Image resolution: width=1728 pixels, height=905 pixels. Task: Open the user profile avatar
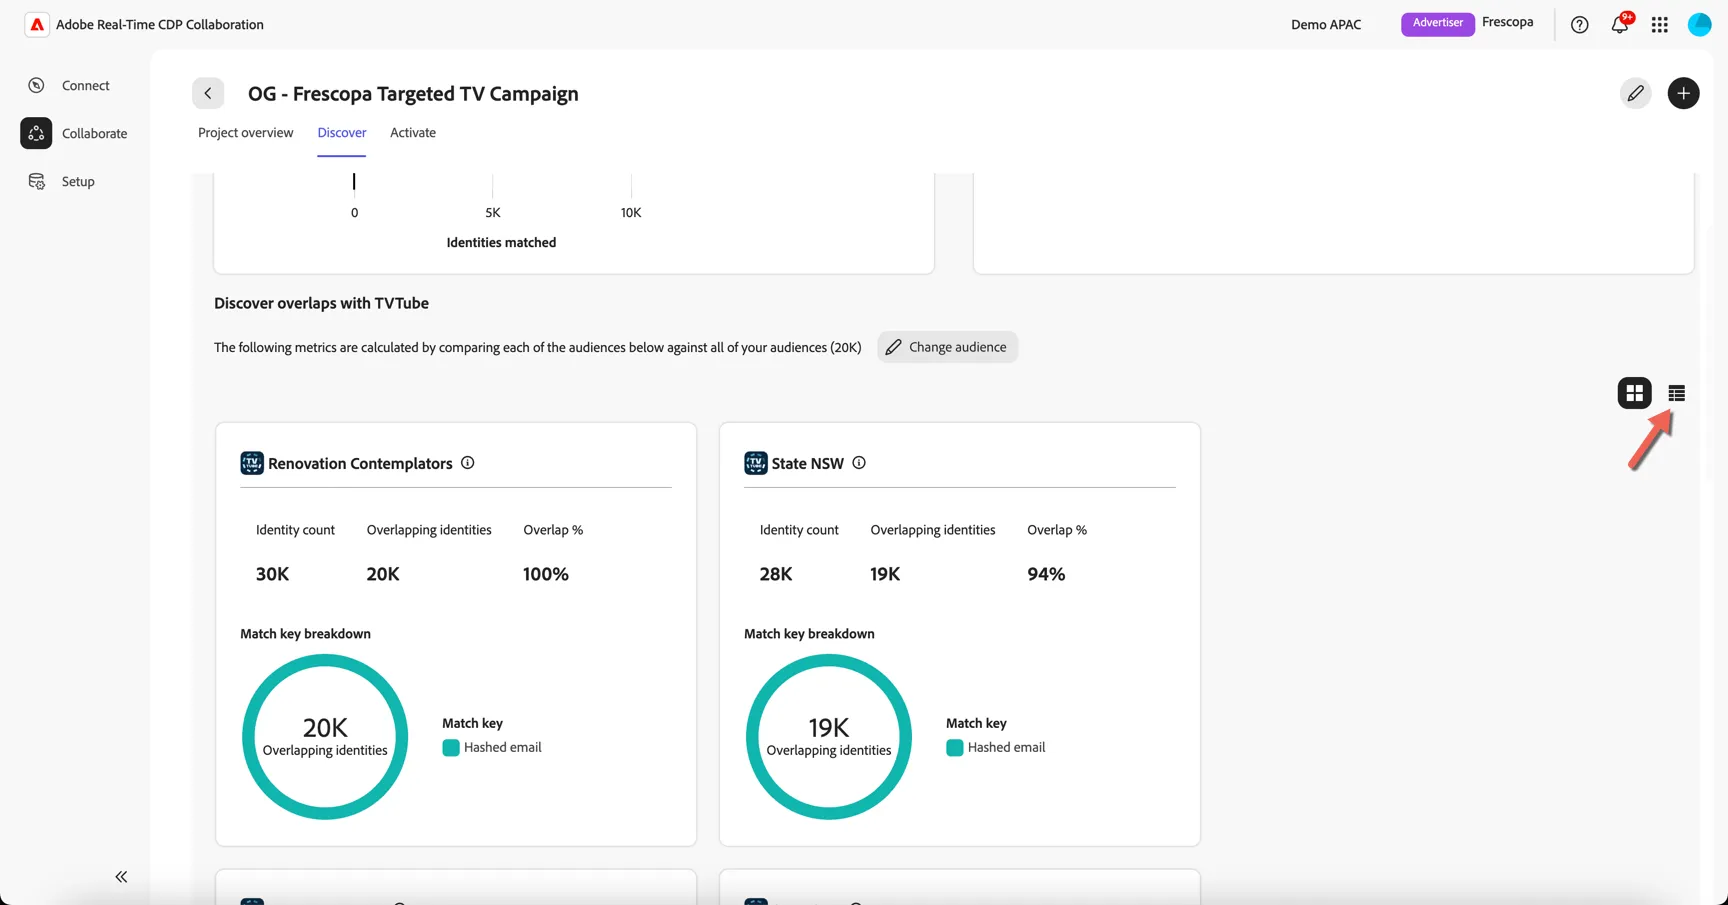pyautogui.click(x=1699, y=25)
